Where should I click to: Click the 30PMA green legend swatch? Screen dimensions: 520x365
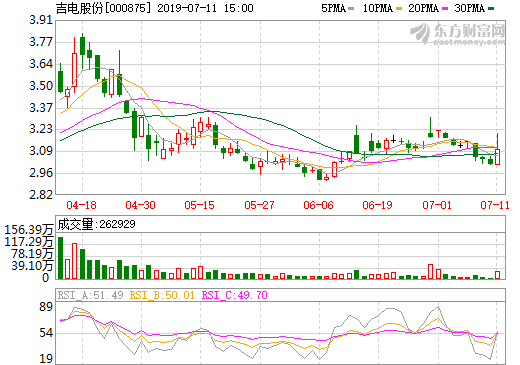491,9
